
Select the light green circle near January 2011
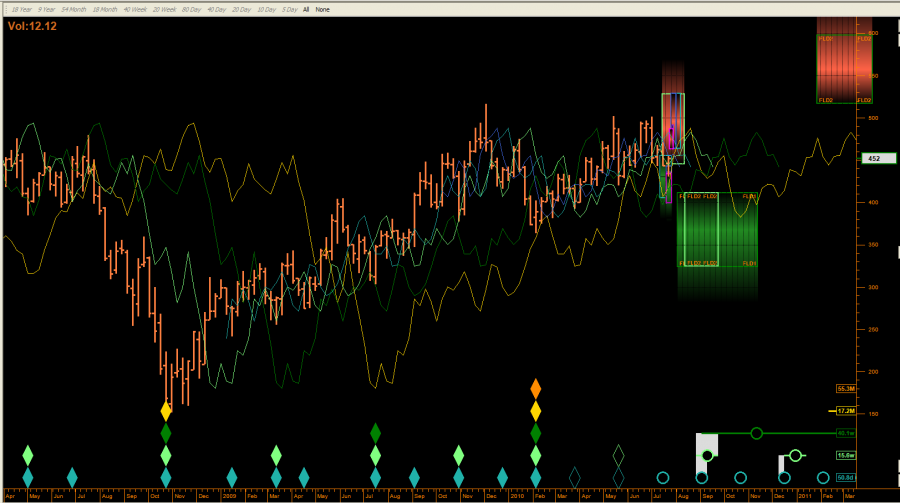[795, 455]
